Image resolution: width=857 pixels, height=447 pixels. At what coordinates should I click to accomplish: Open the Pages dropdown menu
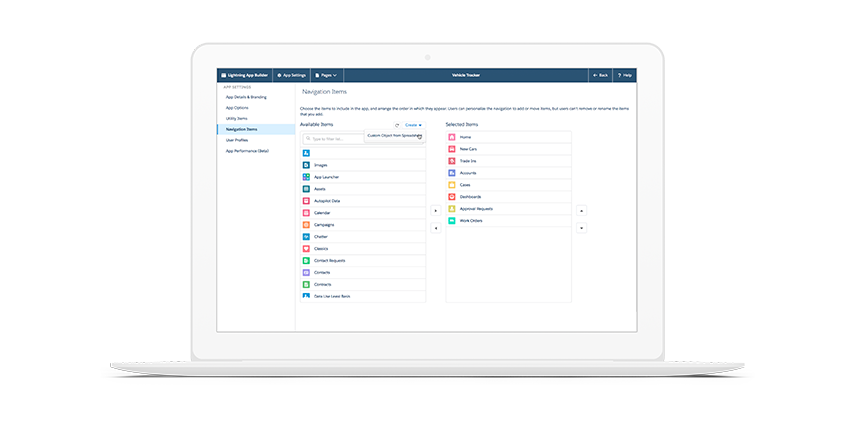click(x=326, y=75)
